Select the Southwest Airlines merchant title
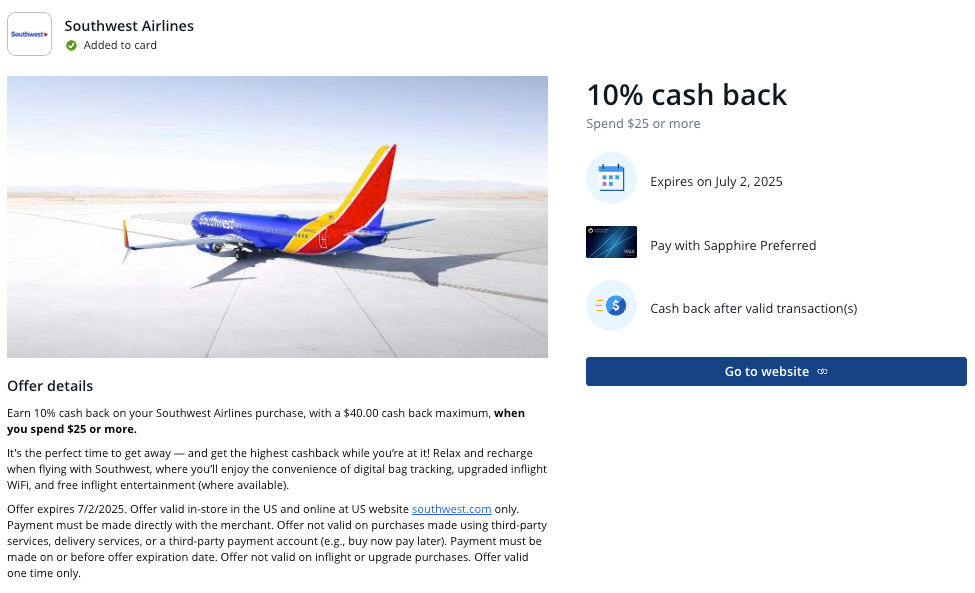This screenshot has width=975, height=593. coord(129,26)
